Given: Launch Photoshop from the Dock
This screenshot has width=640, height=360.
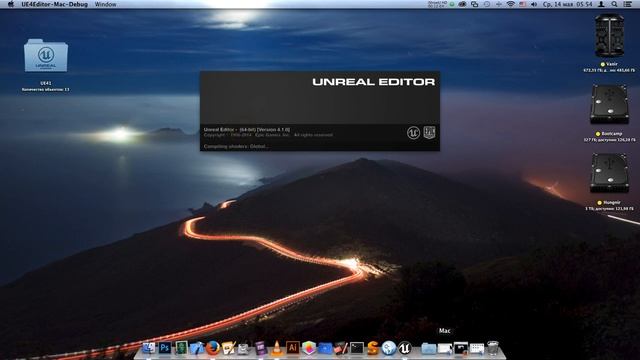Looking at the screenshot, I should [165, 348].
